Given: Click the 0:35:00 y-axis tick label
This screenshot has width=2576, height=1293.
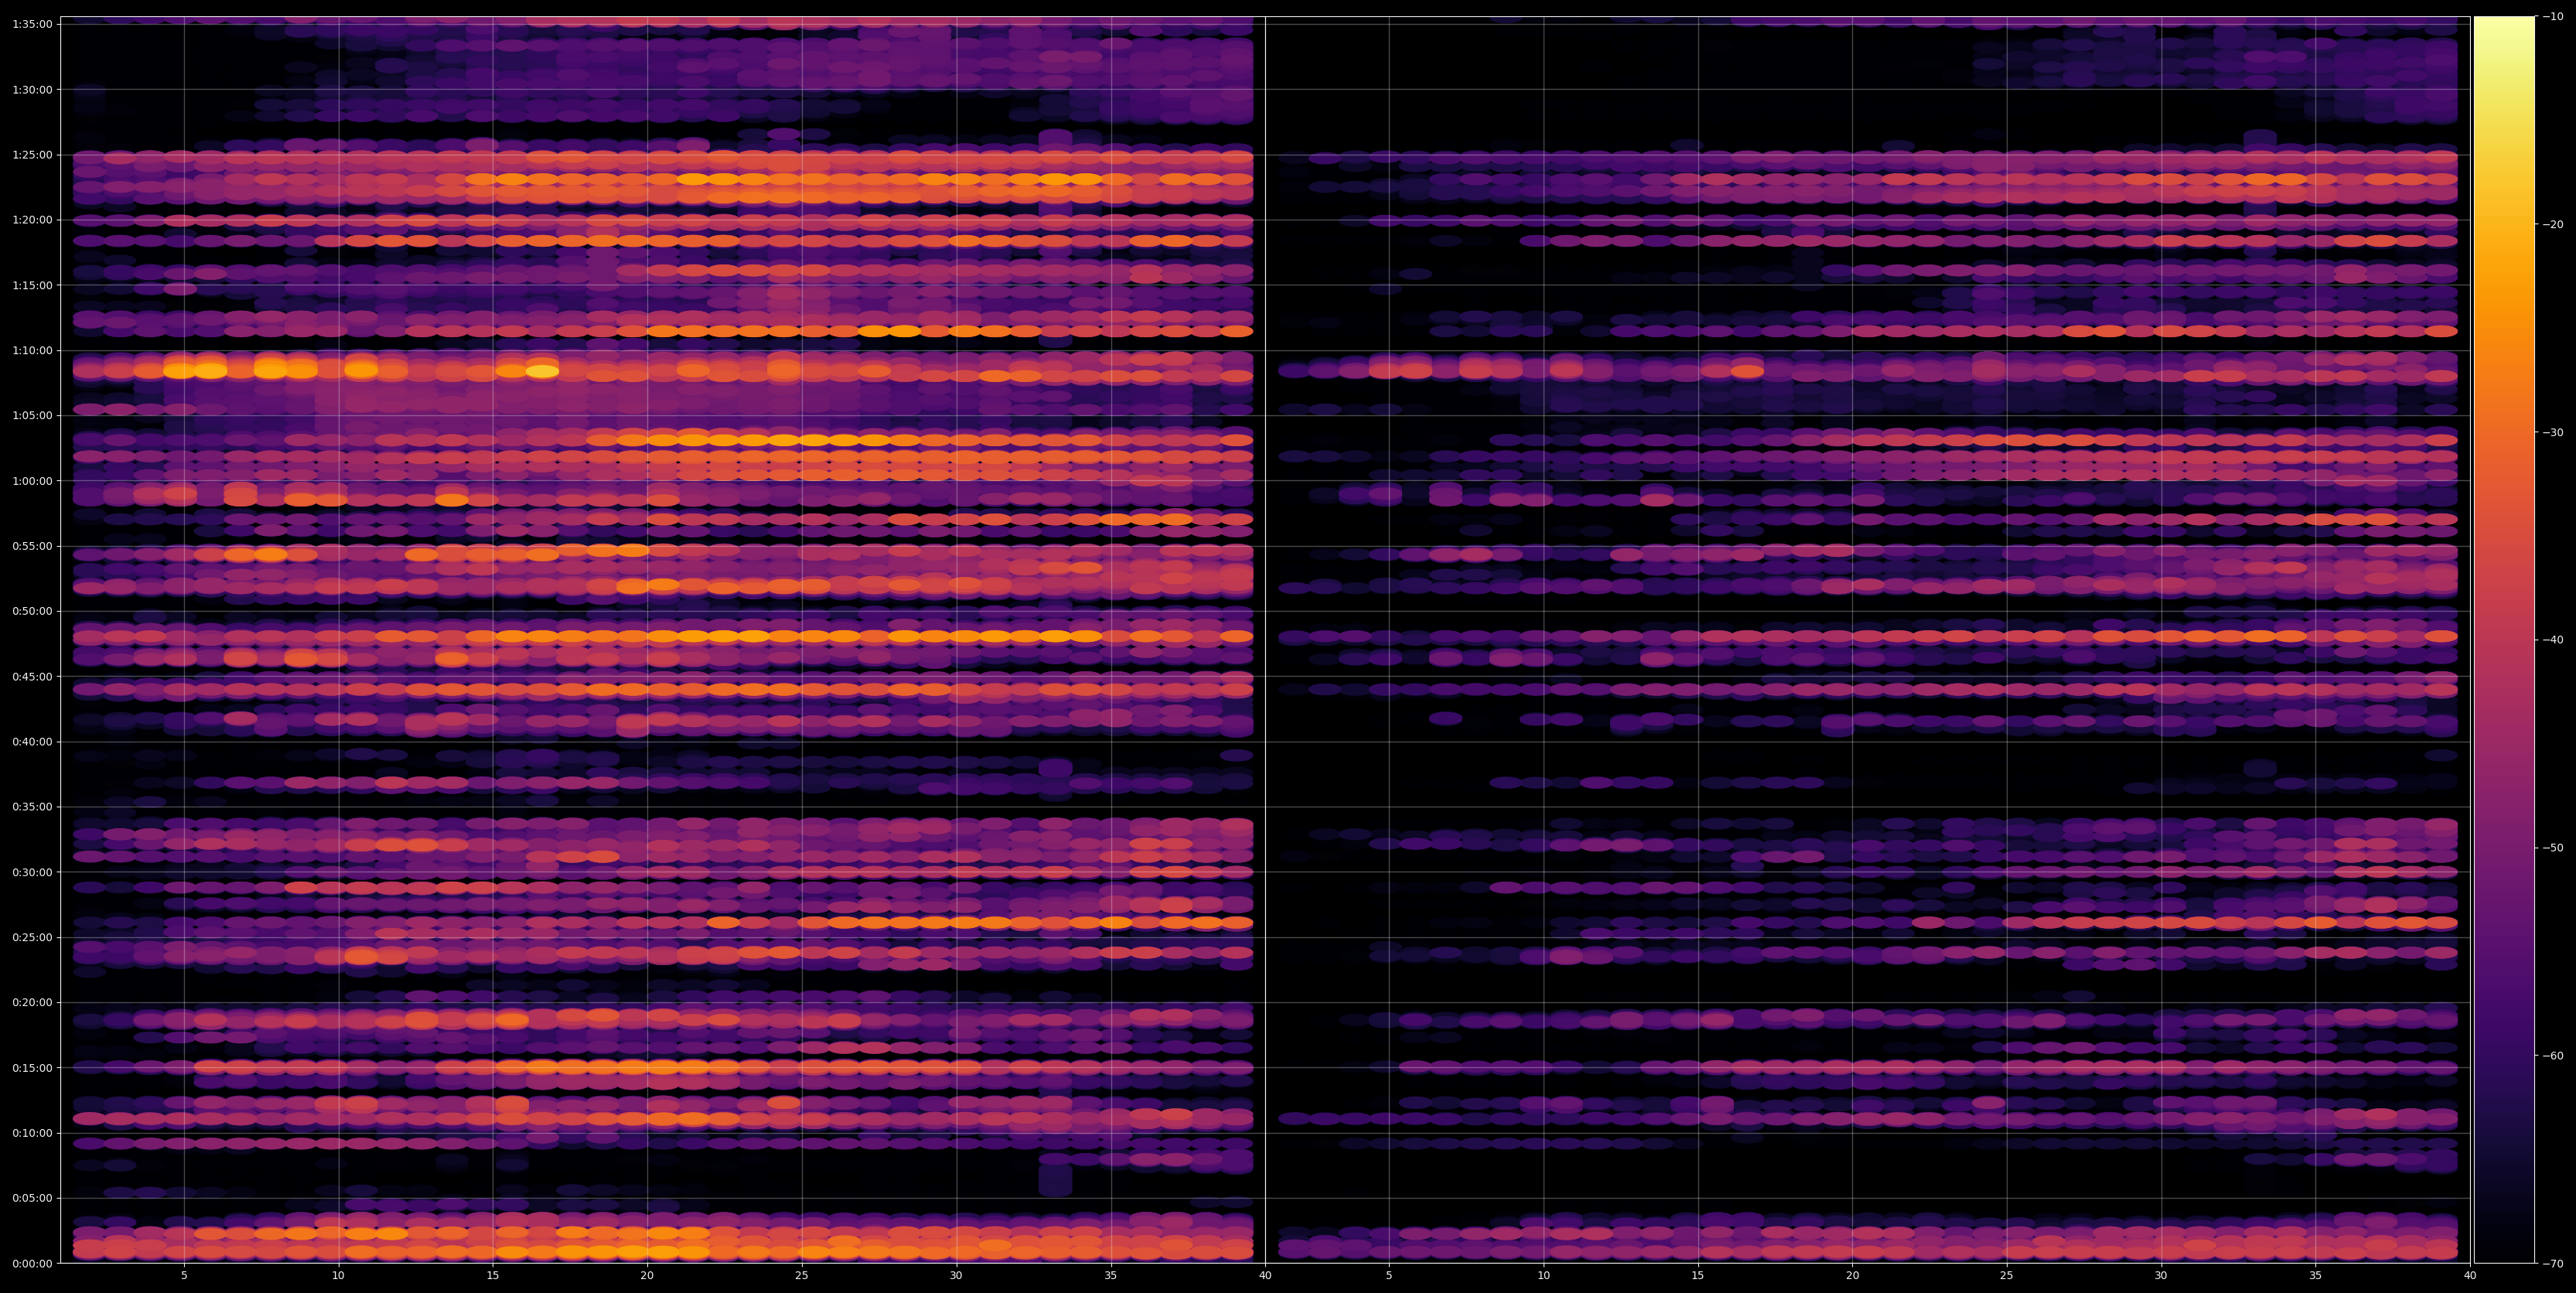Looking at the screenshot, I should (32, 807).
